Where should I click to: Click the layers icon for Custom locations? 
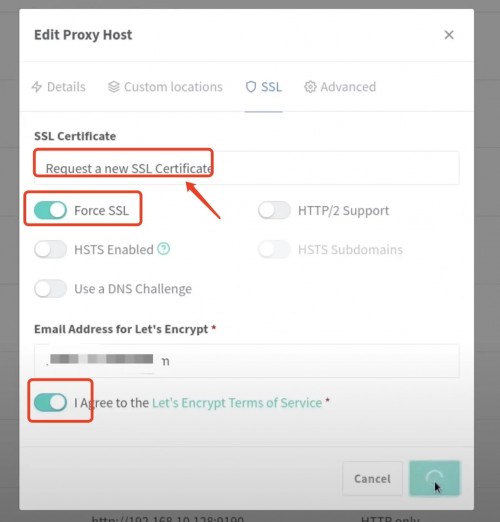tap(114, 87)
